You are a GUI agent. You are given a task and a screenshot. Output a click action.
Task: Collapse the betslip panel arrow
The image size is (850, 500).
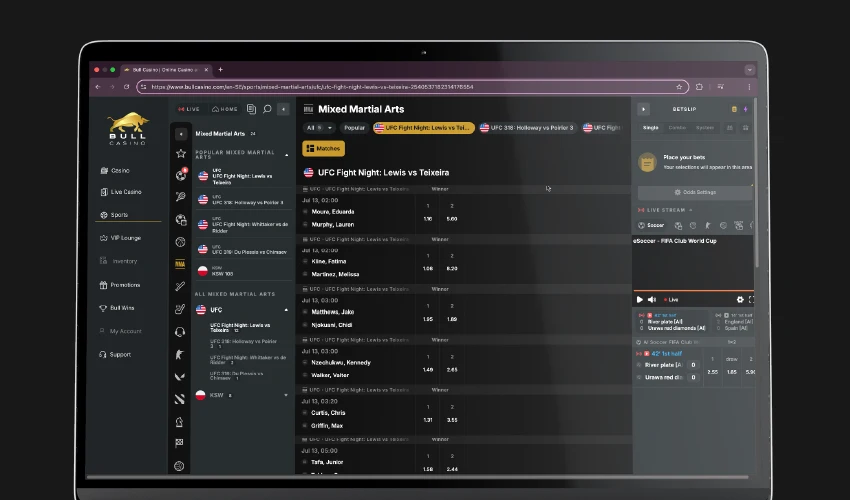tap(643, 109)
